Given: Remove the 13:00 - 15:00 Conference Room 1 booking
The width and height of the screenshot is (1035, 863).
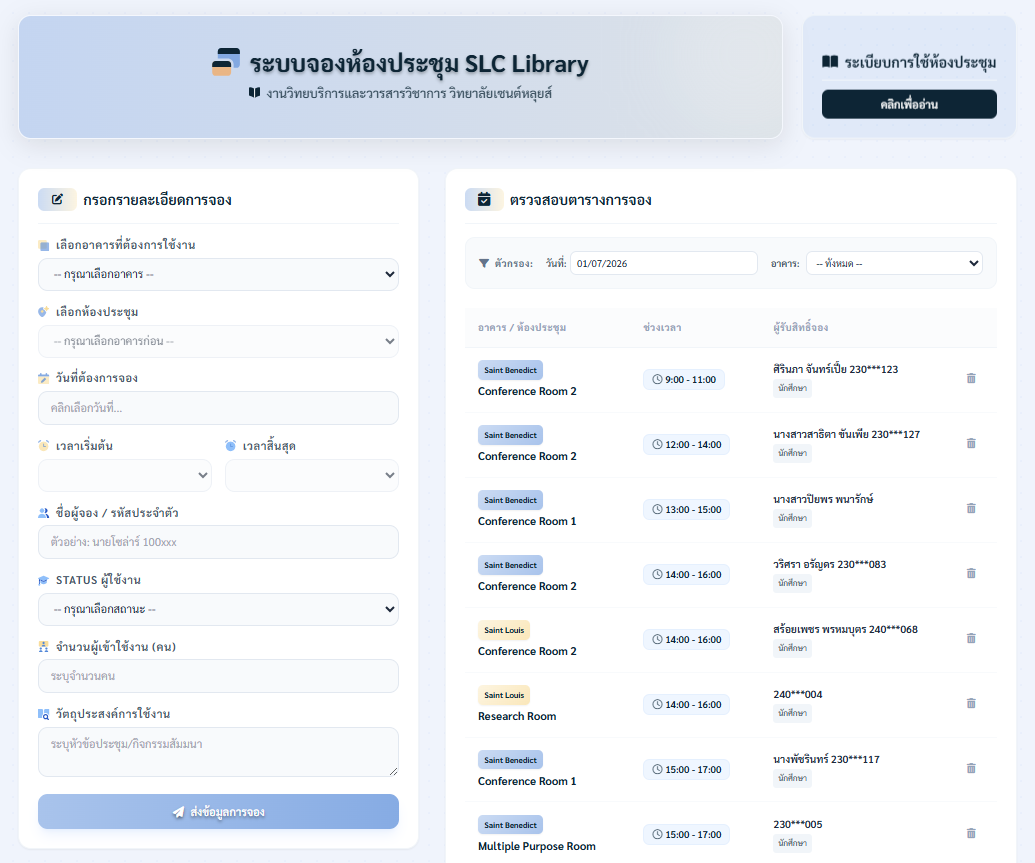Looking at the screenshot, I should (971, 508).
